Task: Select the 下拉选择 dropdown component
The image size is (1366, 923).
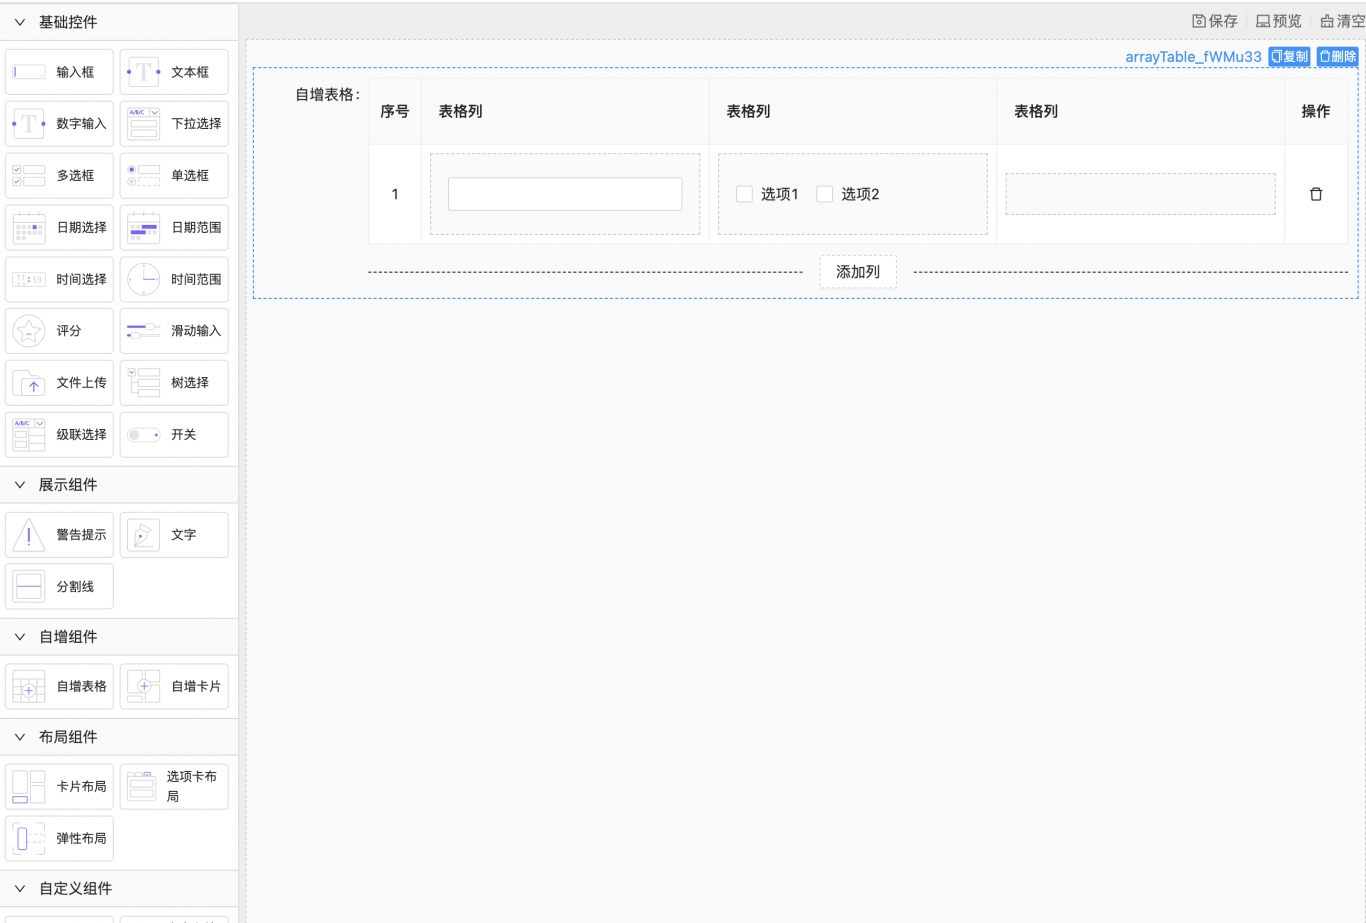Action: pos(174,124)
